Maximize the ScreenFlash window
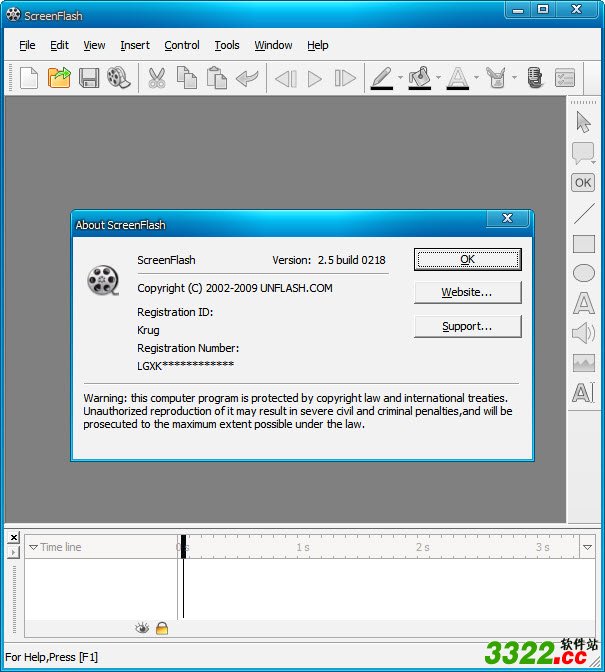Viewport: 605px width, 672px height. coord(543,9)
